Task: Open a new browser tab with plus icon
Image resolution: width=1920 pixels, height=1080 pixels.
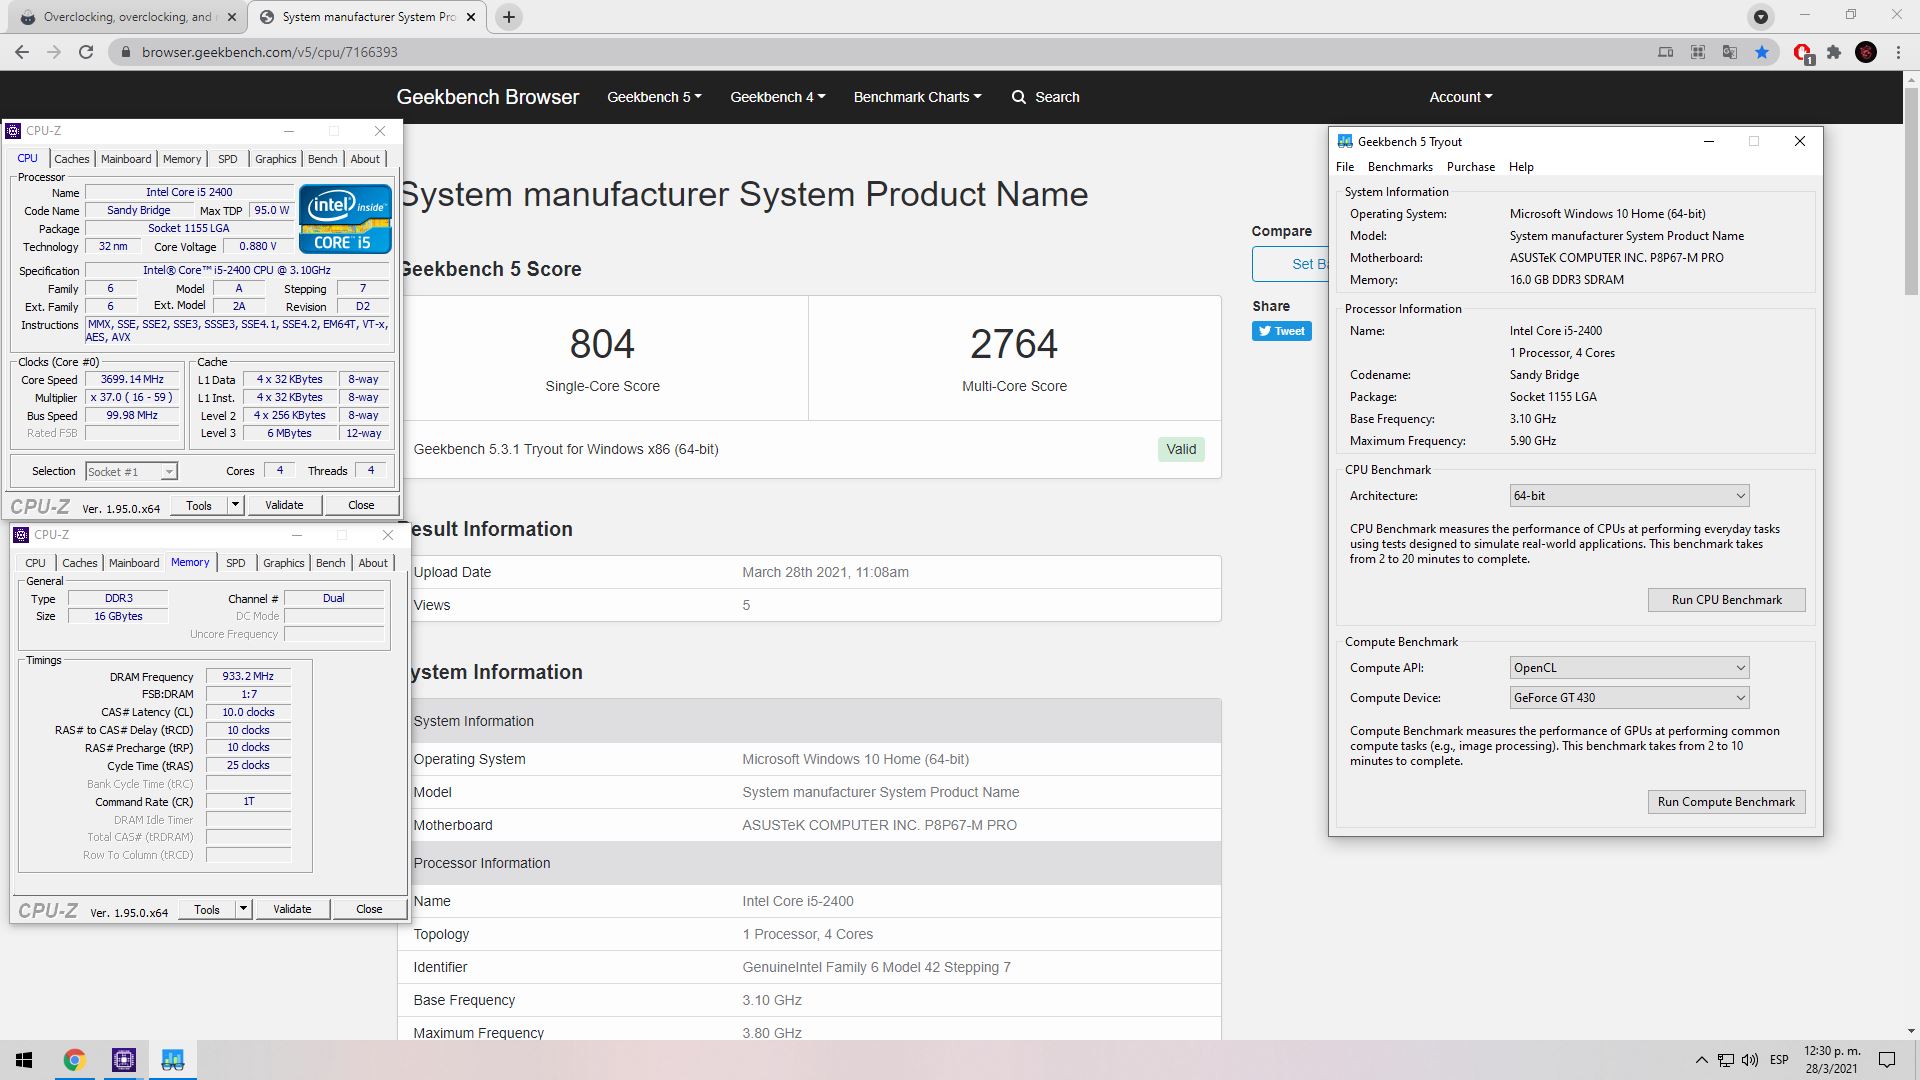Action: point(508,17)
